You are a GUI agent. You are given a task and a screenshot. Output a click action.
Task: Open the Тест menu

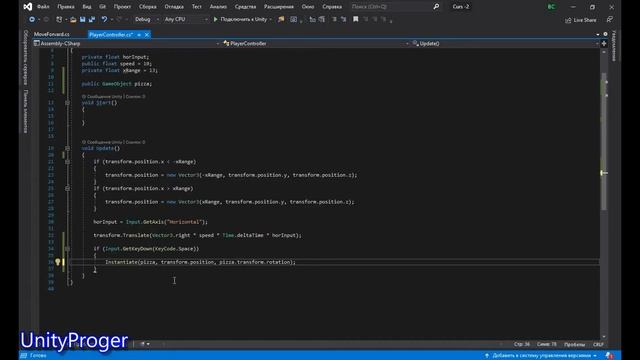pyautogui.click(x=196, y=7)
